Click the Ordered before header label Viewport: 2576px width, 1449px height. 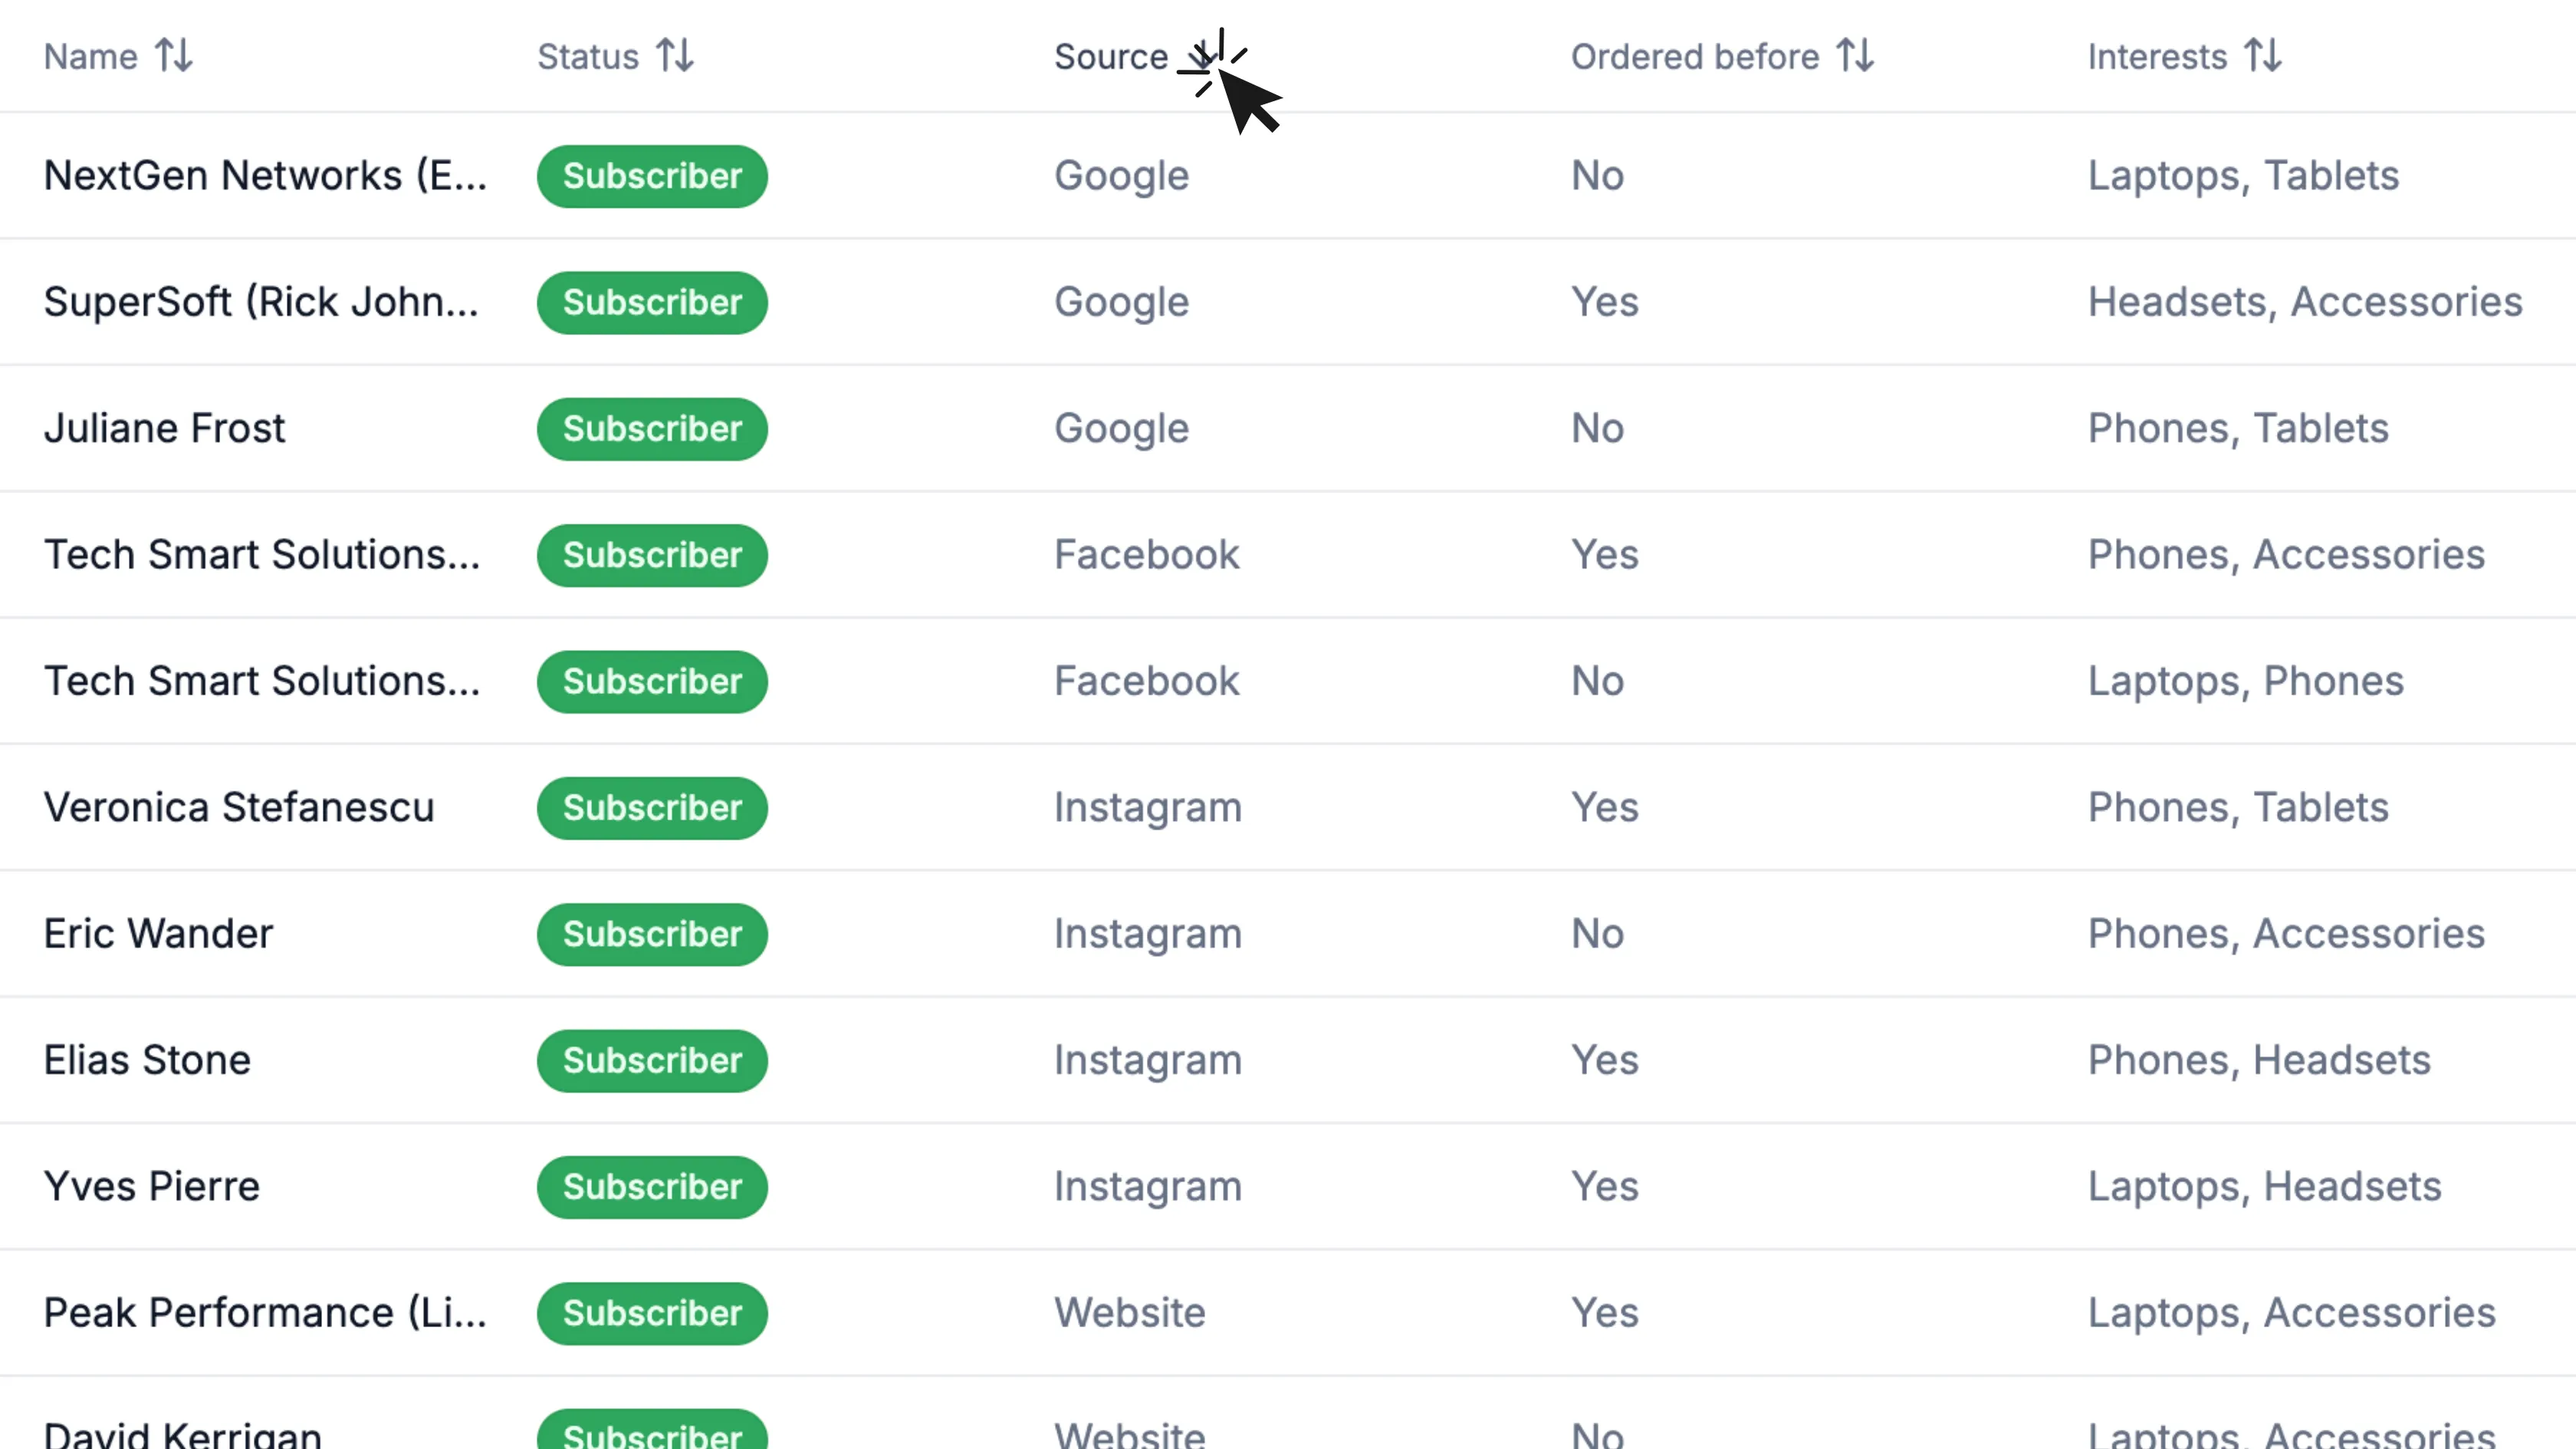coord(1694,57)
